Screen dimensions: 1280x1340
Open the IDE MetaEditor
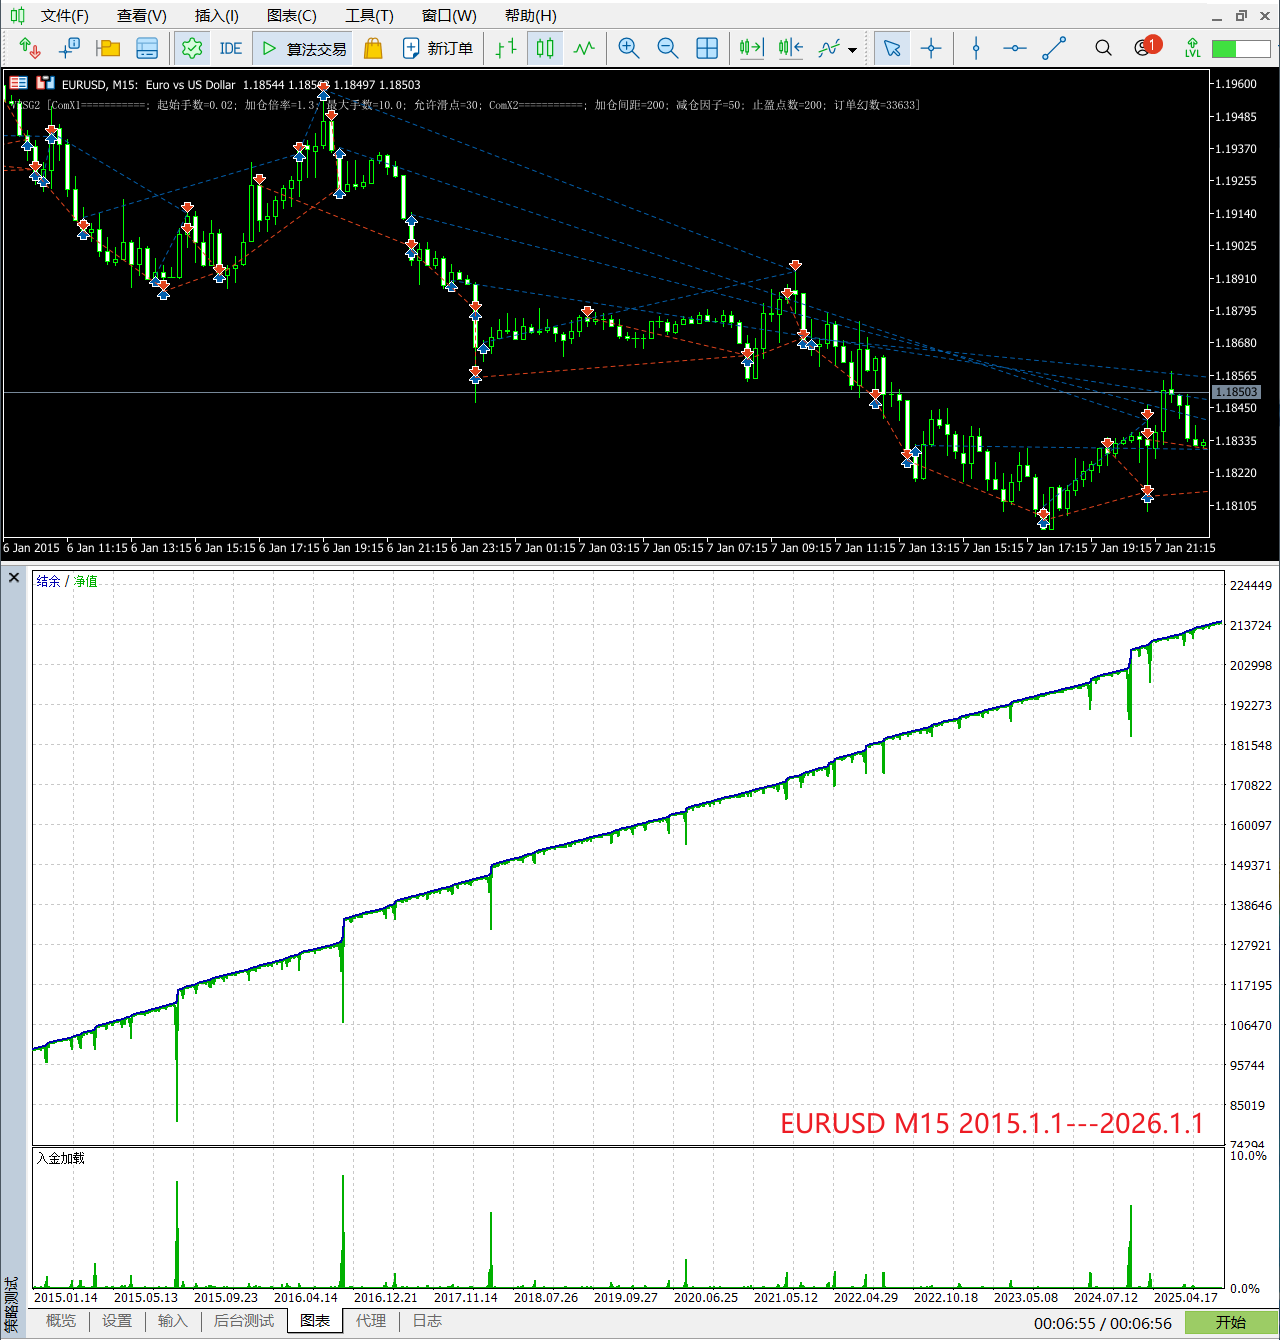(230, 48)
